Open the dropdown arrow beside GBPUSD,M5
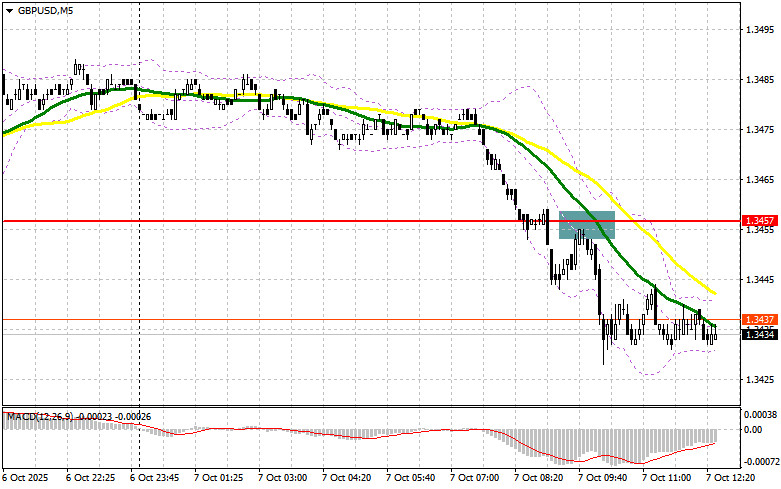Viewport: 781px width, 489px height. click(x=9, y=10)
